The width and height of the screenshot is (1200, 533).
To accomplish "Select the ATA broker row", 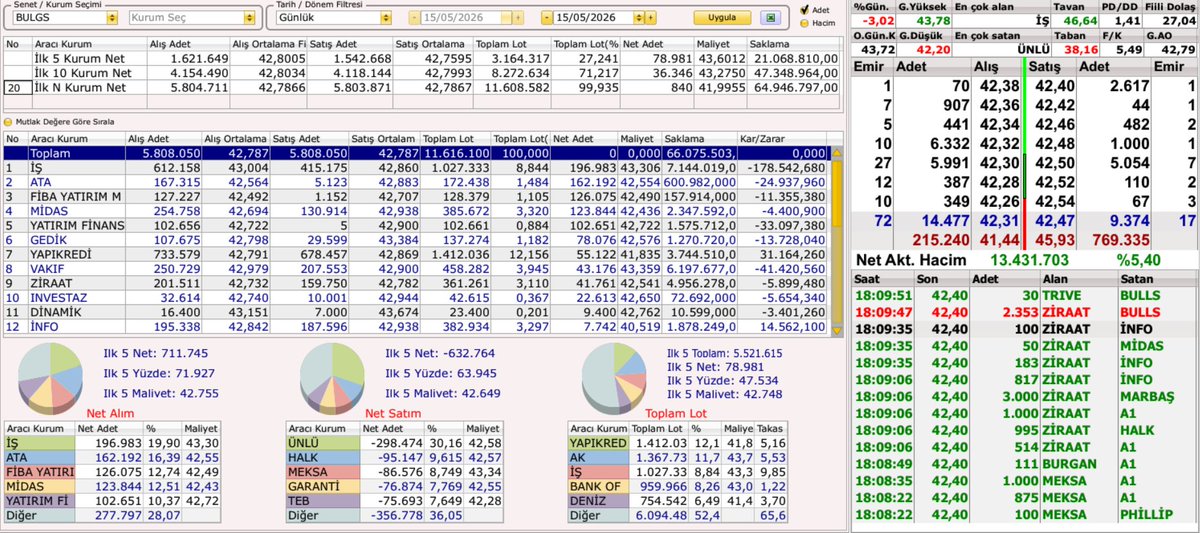I will pyautogui.click(x=417, y=182).
